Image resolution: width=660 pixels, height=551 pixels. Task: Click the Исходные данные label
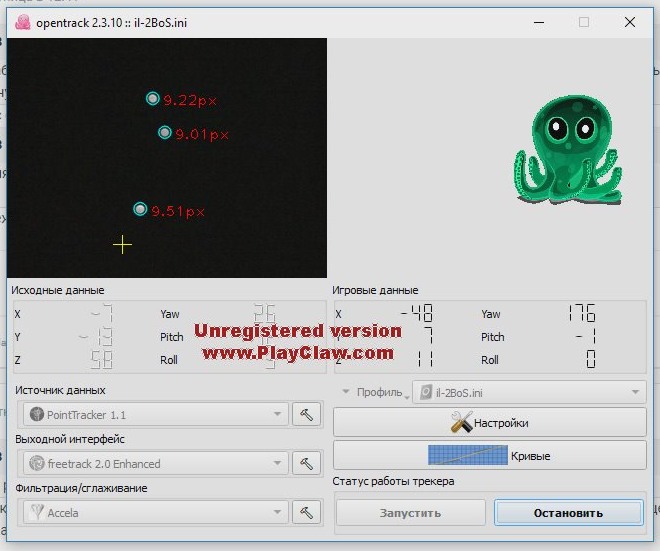[x=58, y=290]
